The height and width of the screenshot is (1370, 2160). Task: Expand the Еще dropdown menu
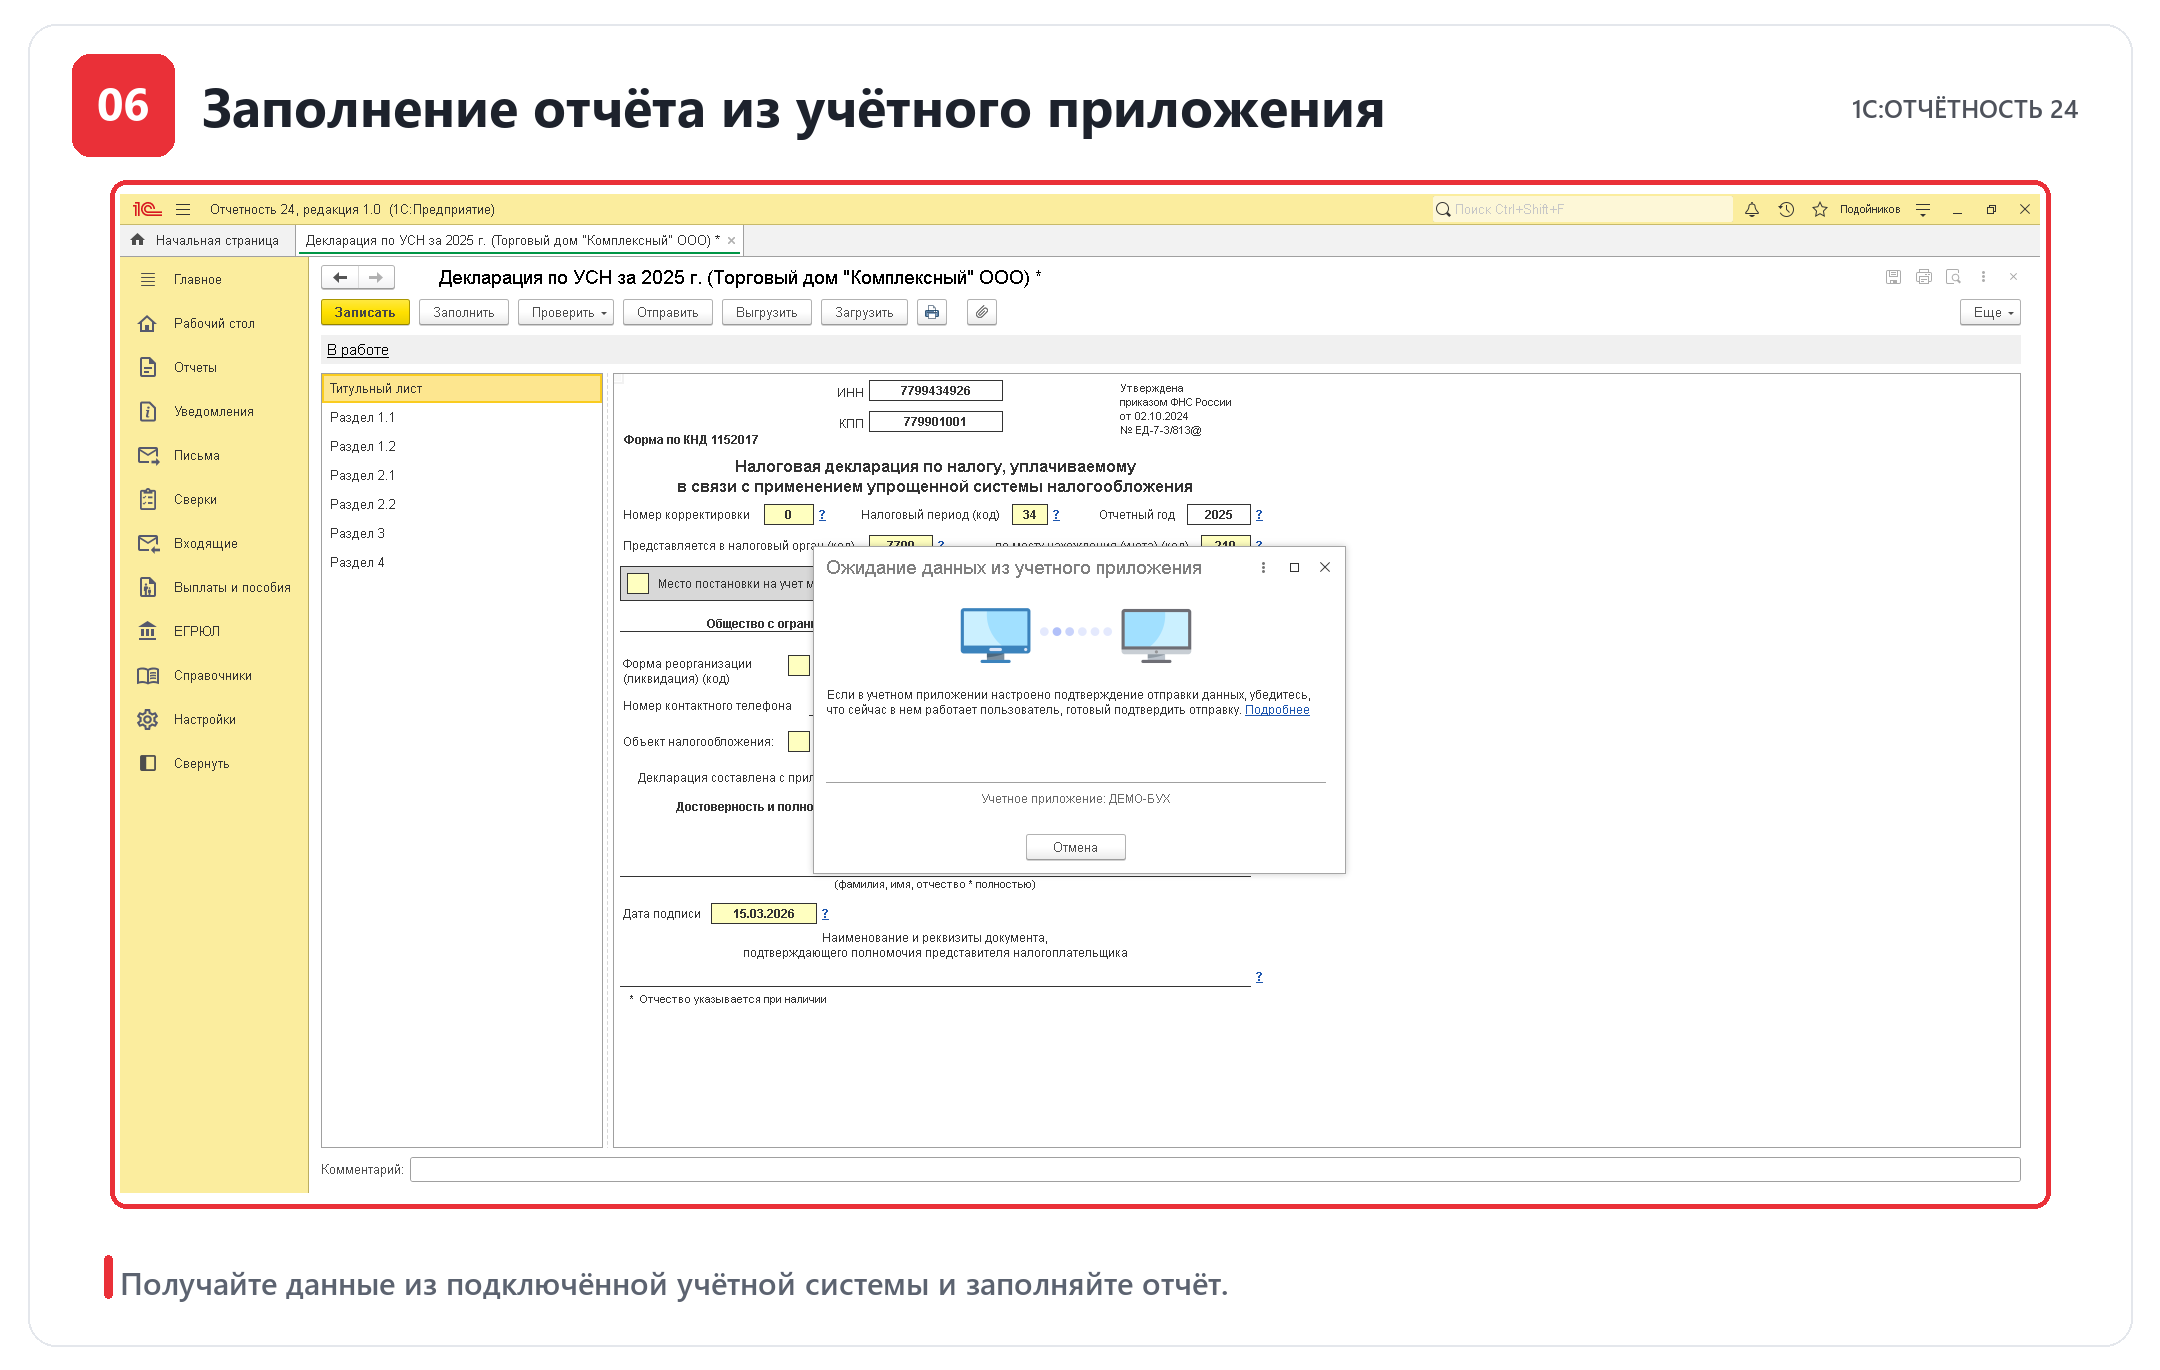pyautogui.click(x=1990, y=312)
